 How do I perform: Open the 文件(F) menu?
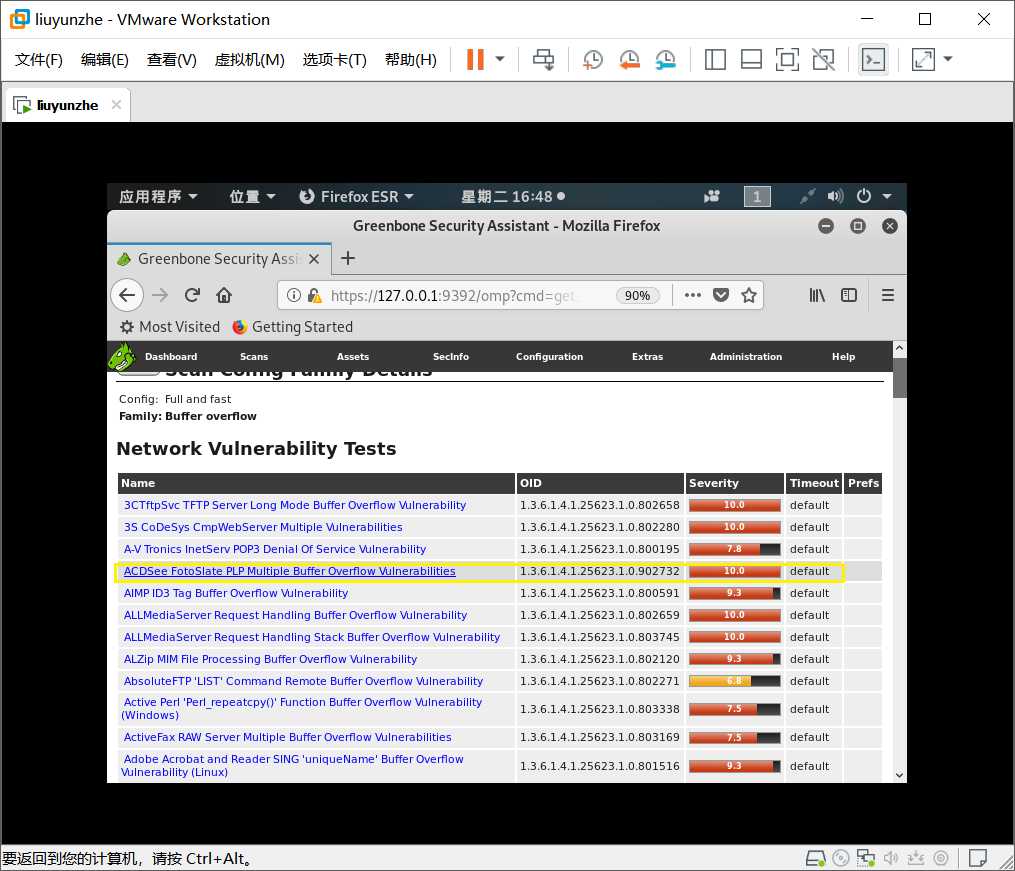click(x=39, y=60)
